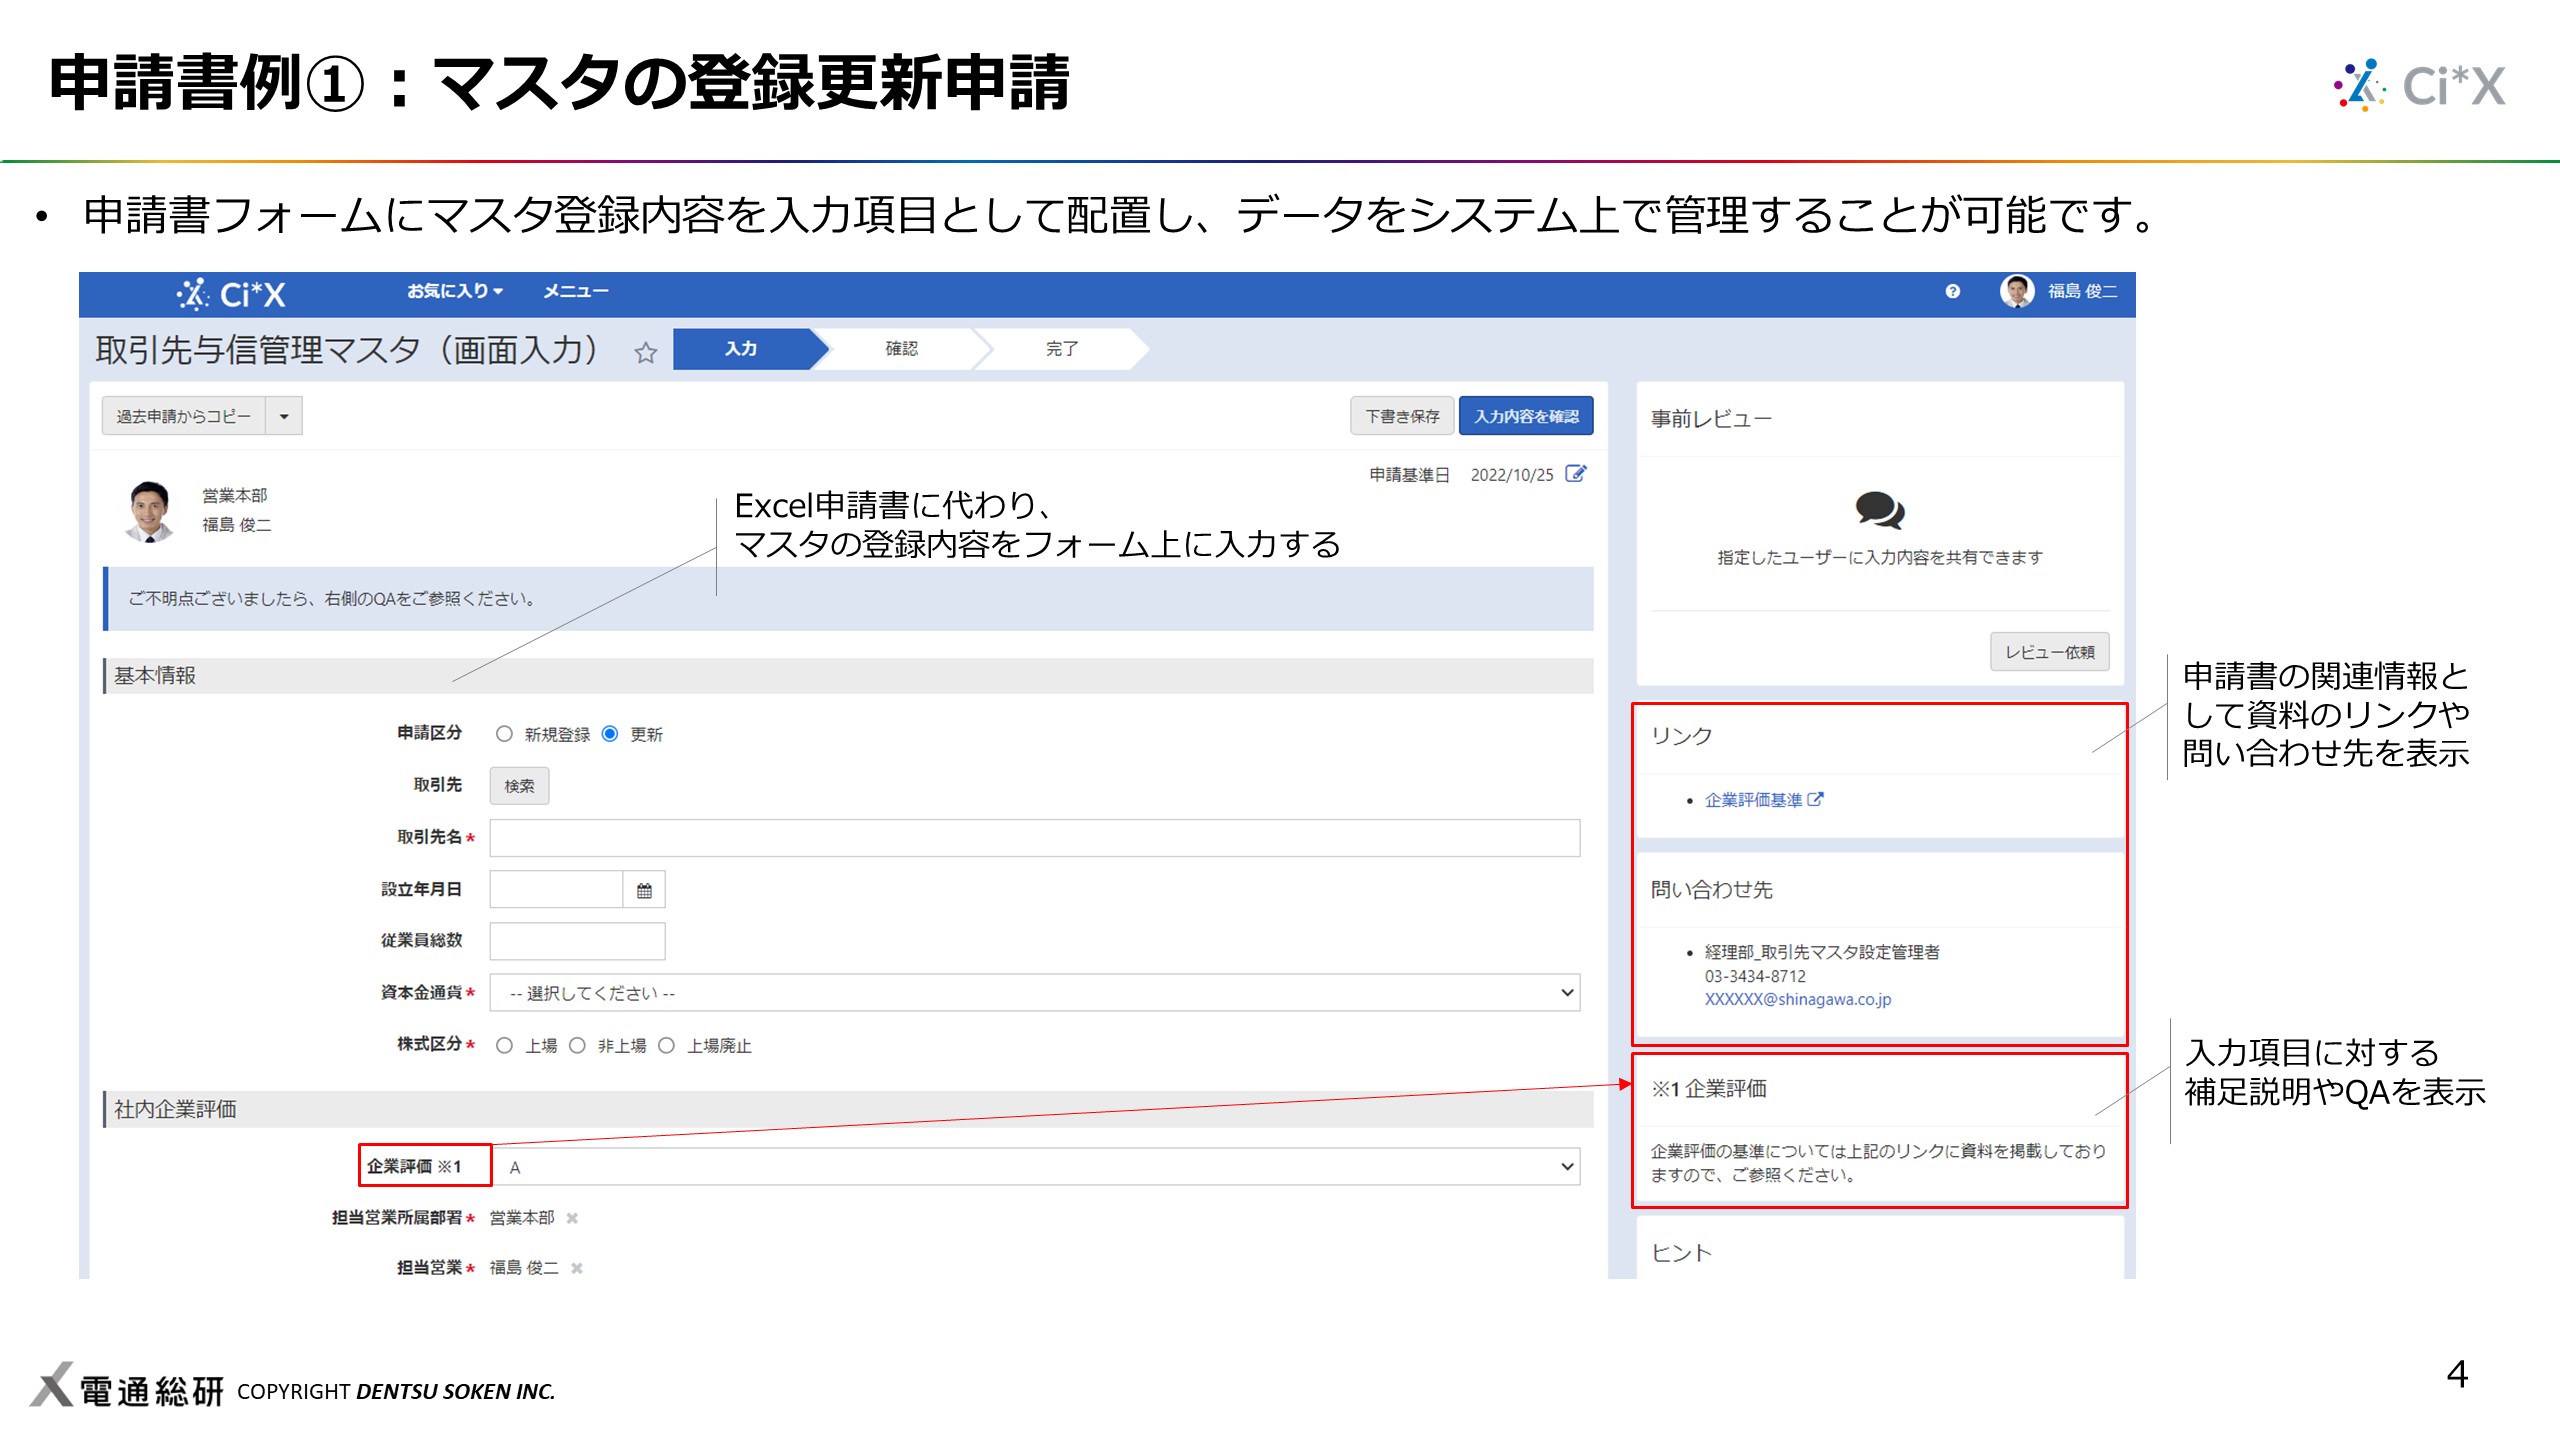
Task: Open the お気に入り menu
Action: 454,291
